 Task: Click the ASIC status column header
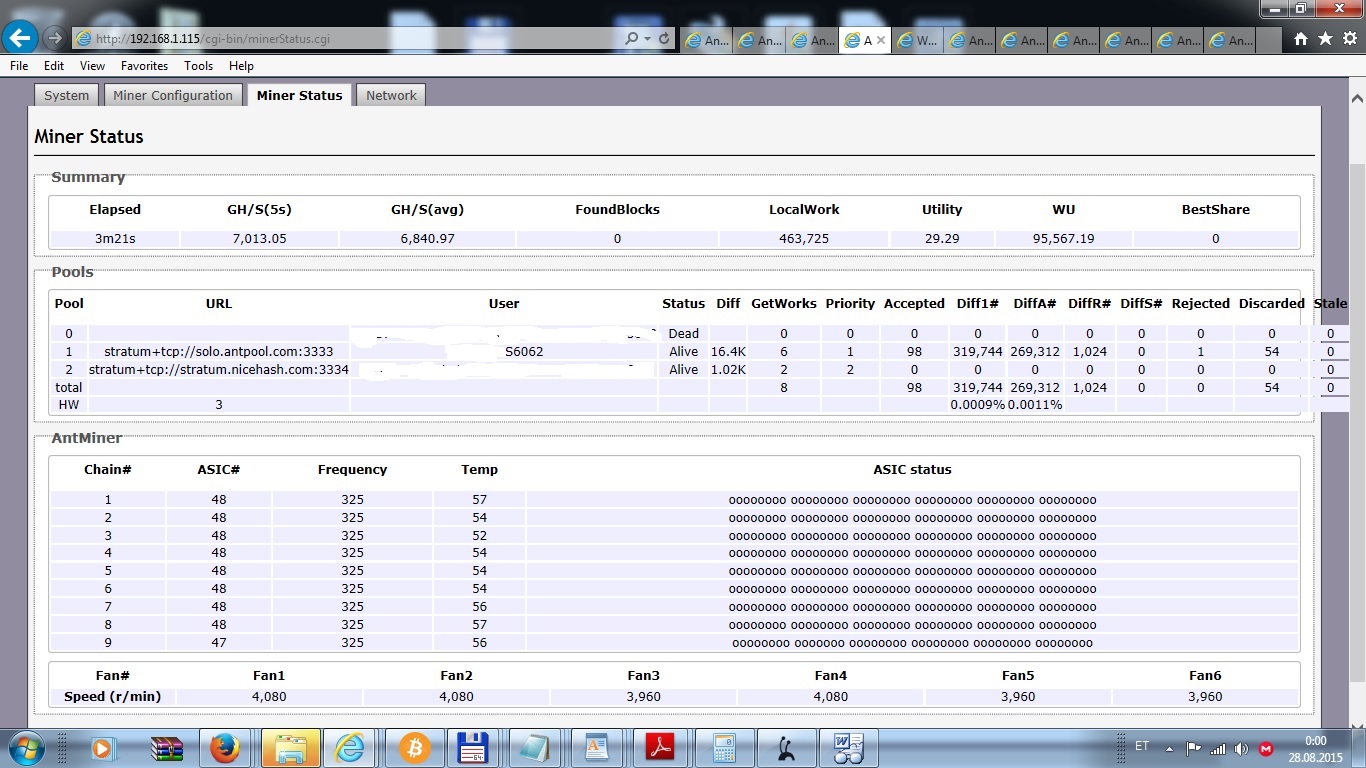click(912, 469)
